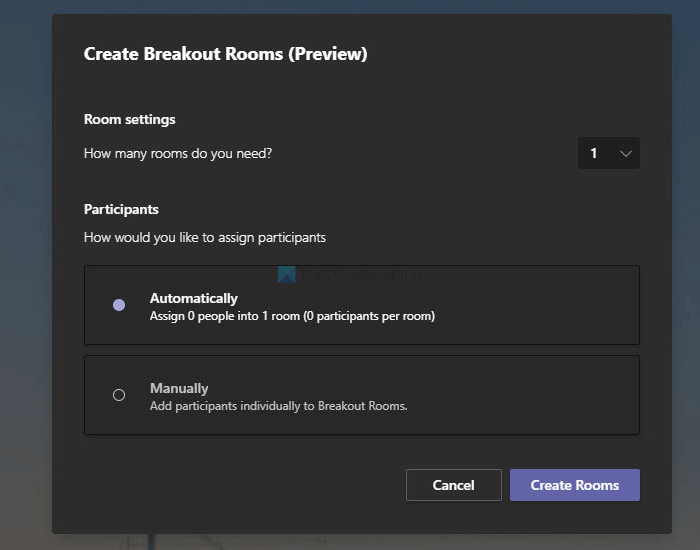Click the Participants heading
Viewport: 700px width, 550px height.
[121, 210]
